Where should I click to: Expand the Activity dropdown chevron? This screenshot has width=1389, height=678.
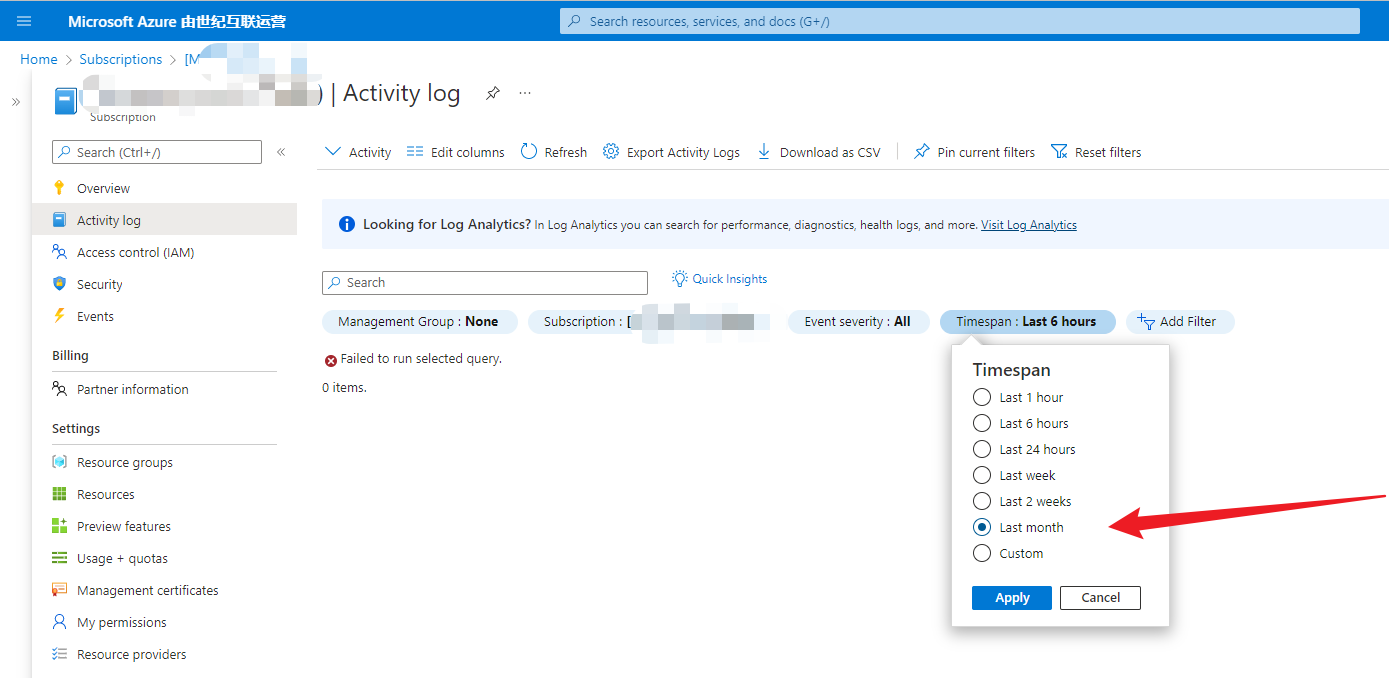click(333, 152)
